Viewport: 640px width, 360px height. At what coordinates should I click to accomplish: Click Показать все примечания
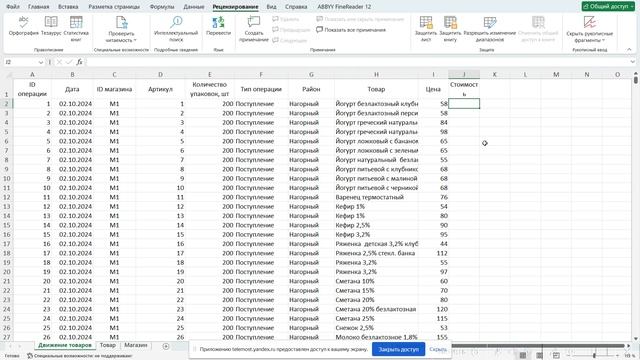[x=351, y=30]
